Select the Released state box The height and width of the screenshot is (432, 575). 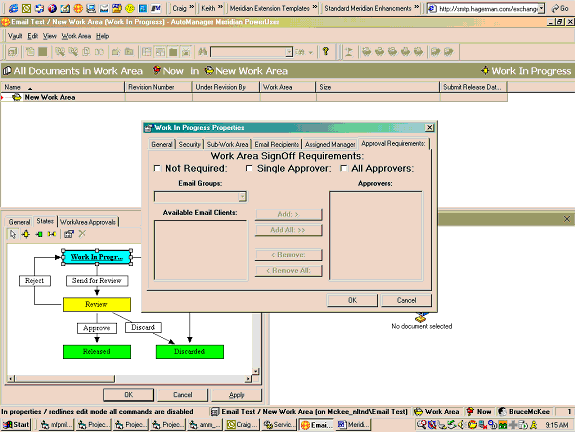pos(97,352)
